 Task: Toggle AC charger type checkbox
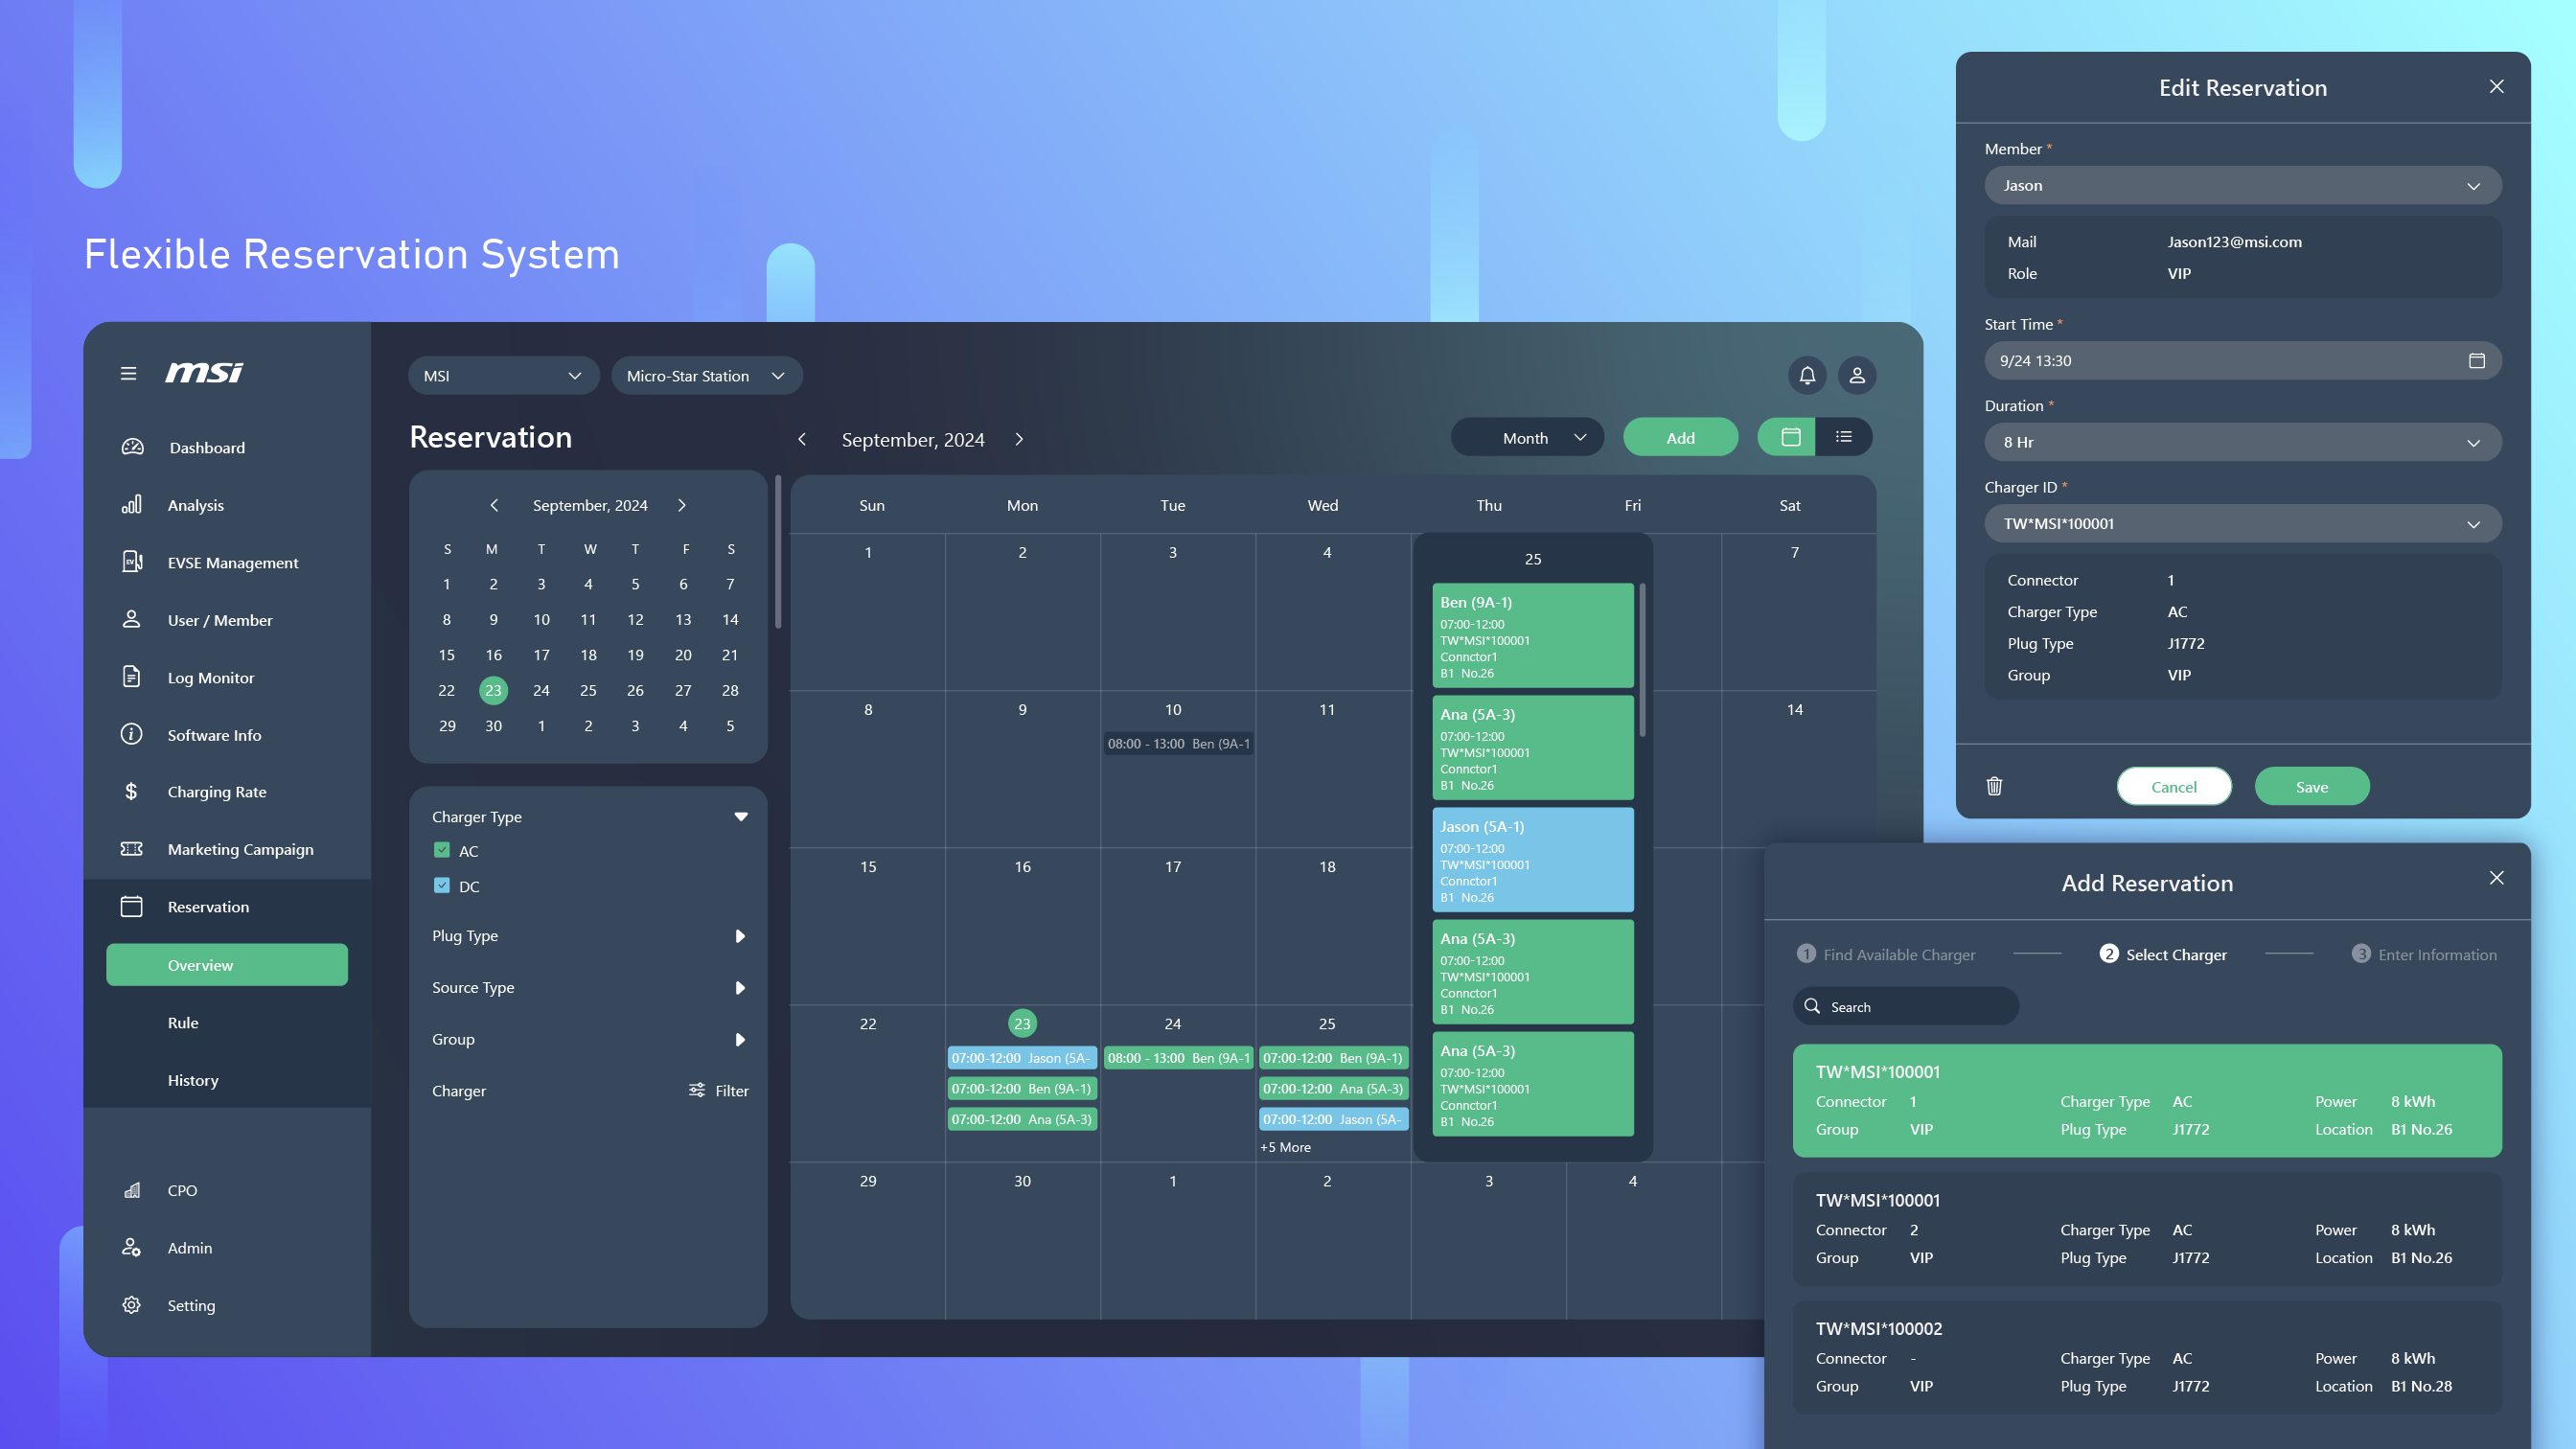[x=443, y=851]
